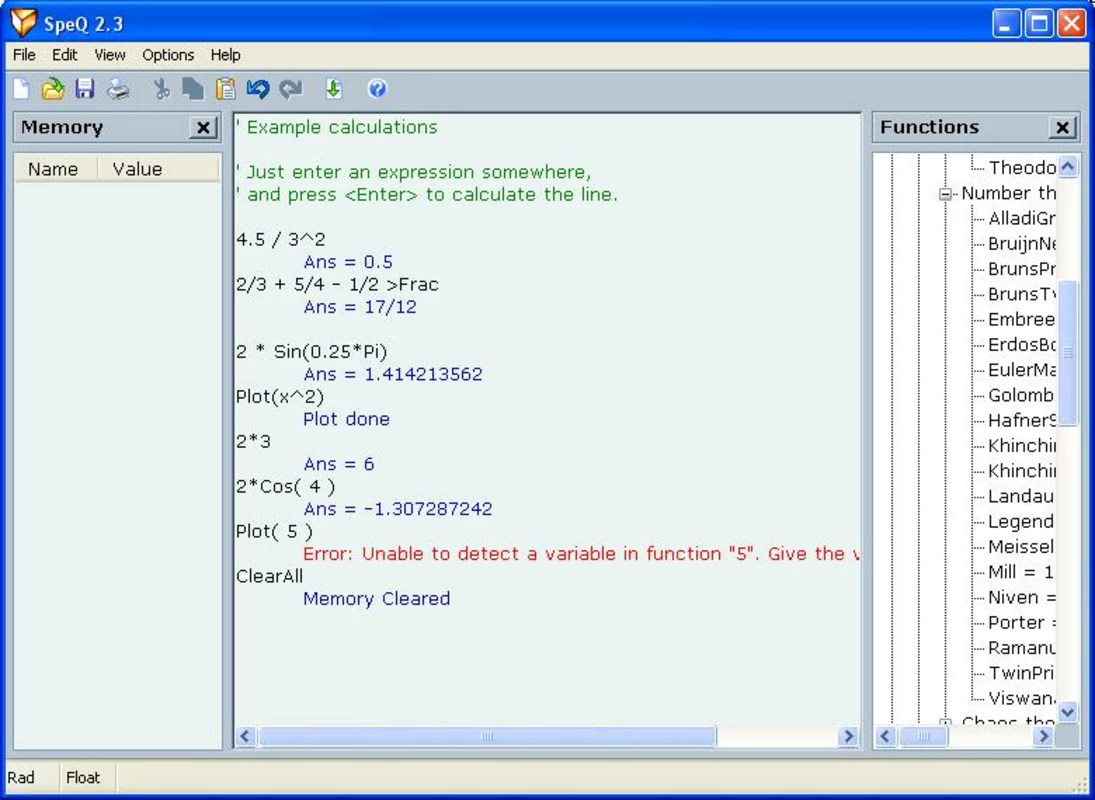Click the result "Ans = 17/12"
The image size is (1095, 800).
point(360,307)
